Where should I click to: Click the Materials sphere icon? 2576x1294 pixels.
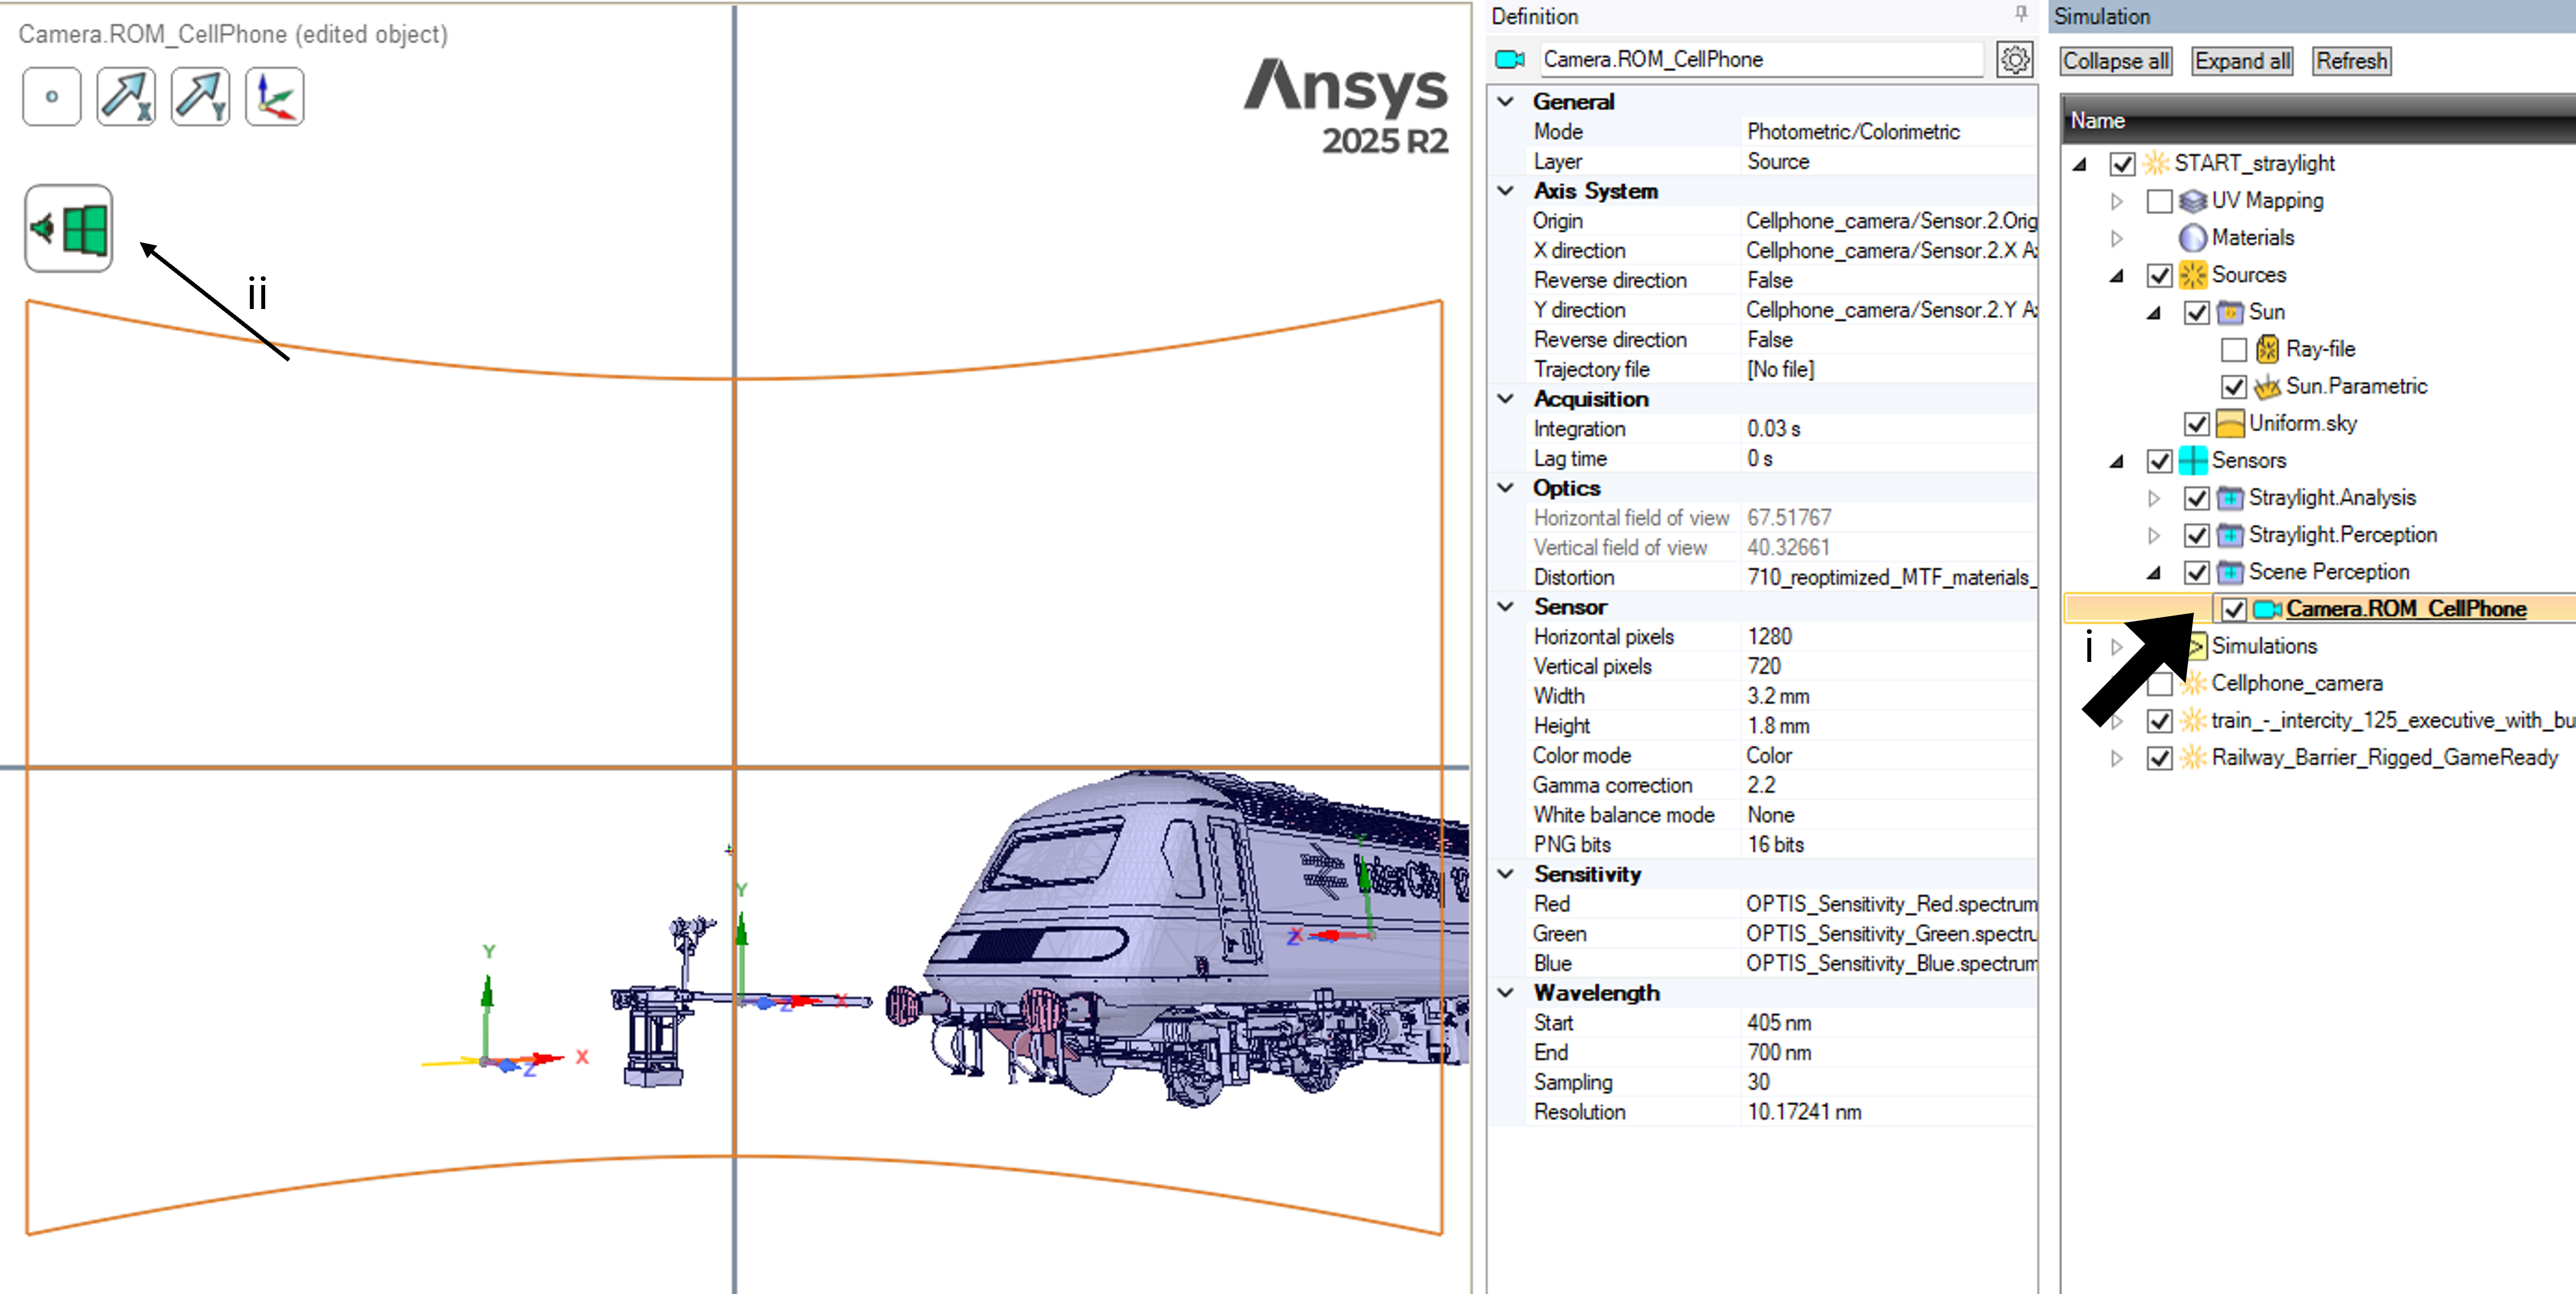pyautogui.click(x=2193, y=238)
